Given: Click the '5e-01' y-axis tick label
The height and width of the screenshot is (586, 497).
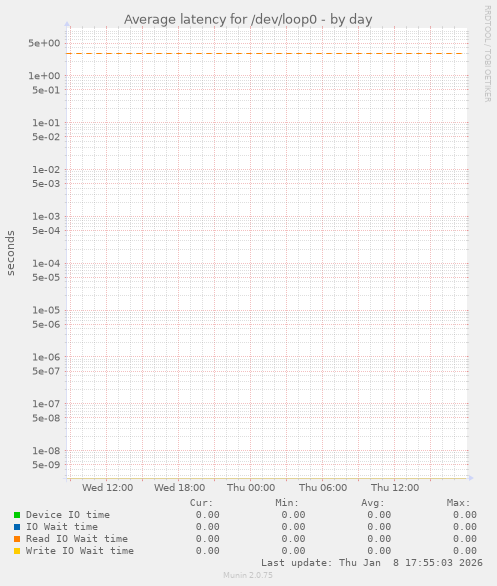Looking at the screenshot, I should pos(46,90).
